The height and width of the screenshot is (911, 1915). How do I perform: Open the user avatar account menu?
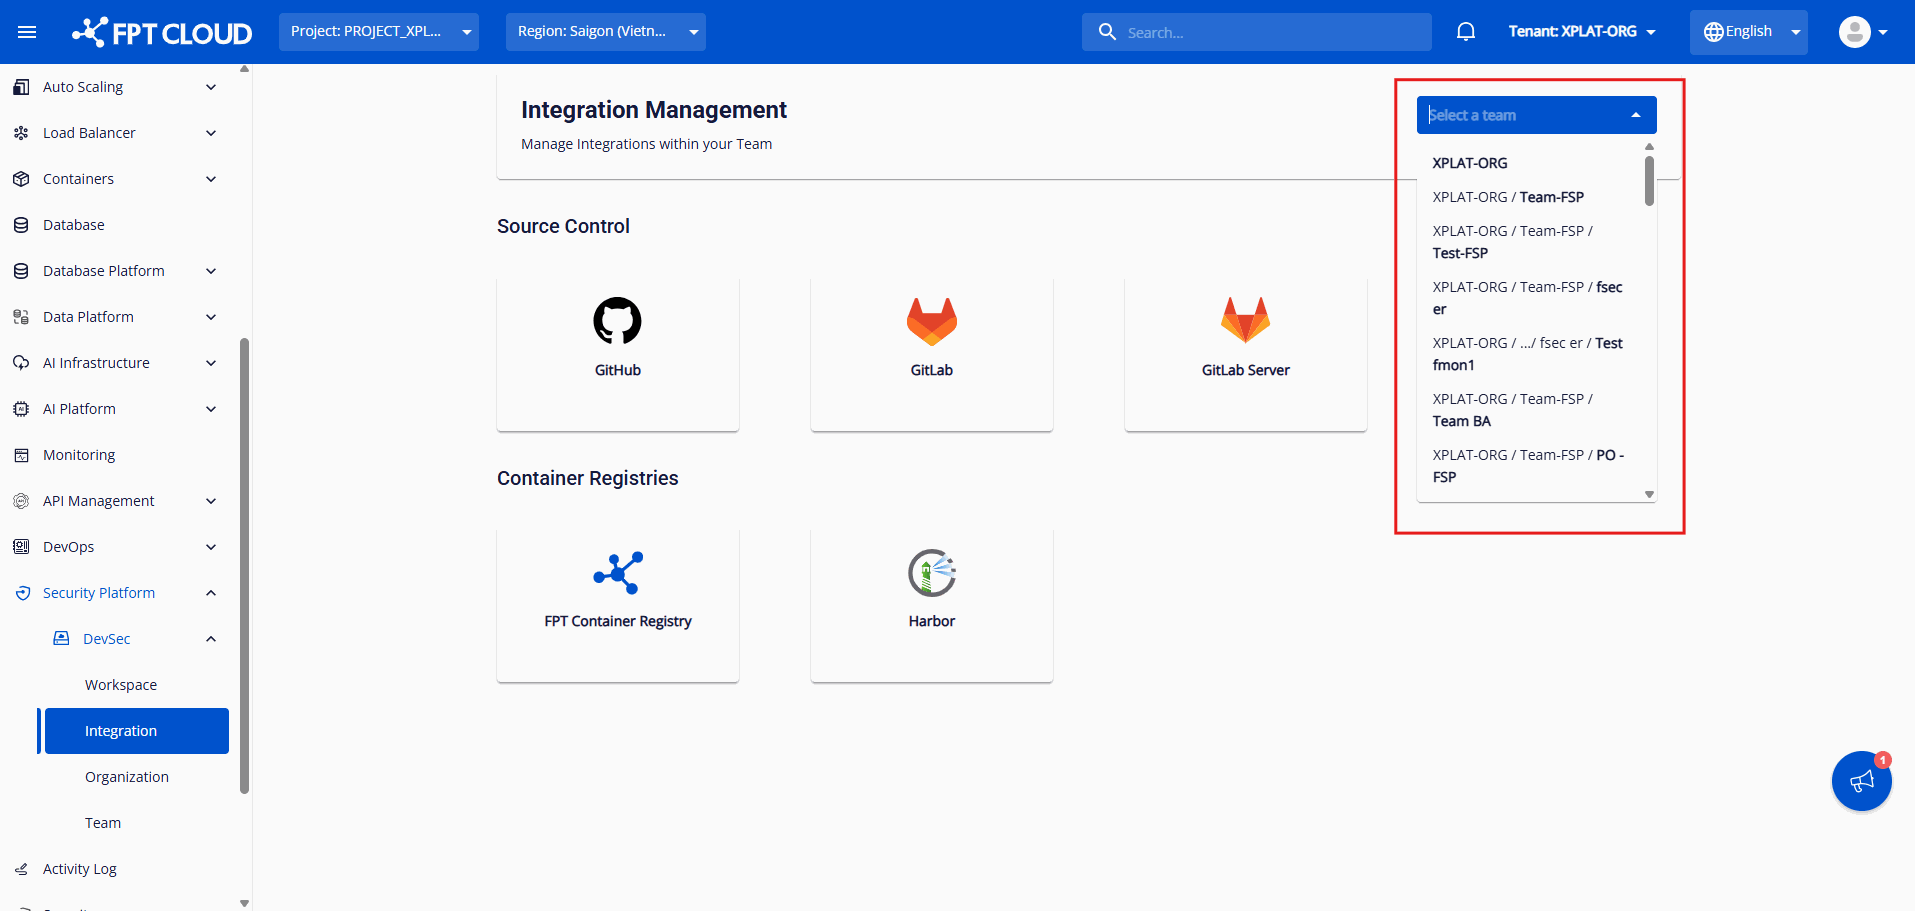point(1863,32)
